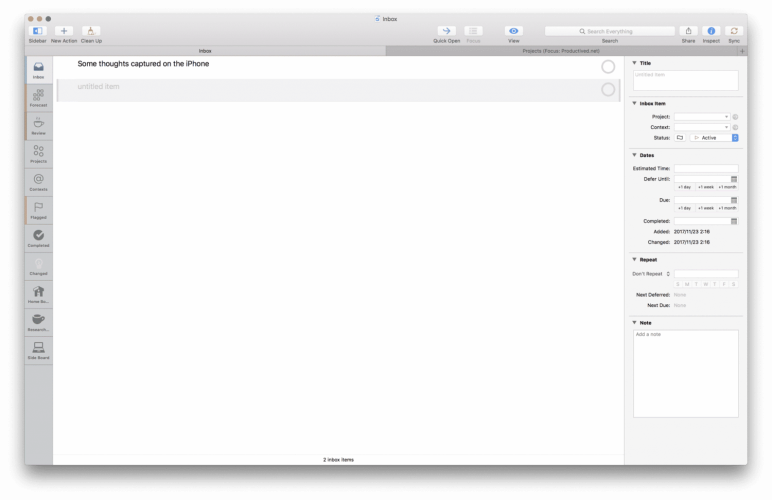Open the Forecast perspective
The height and width of the screenshot is (500, 772).
tap(38, 98)
